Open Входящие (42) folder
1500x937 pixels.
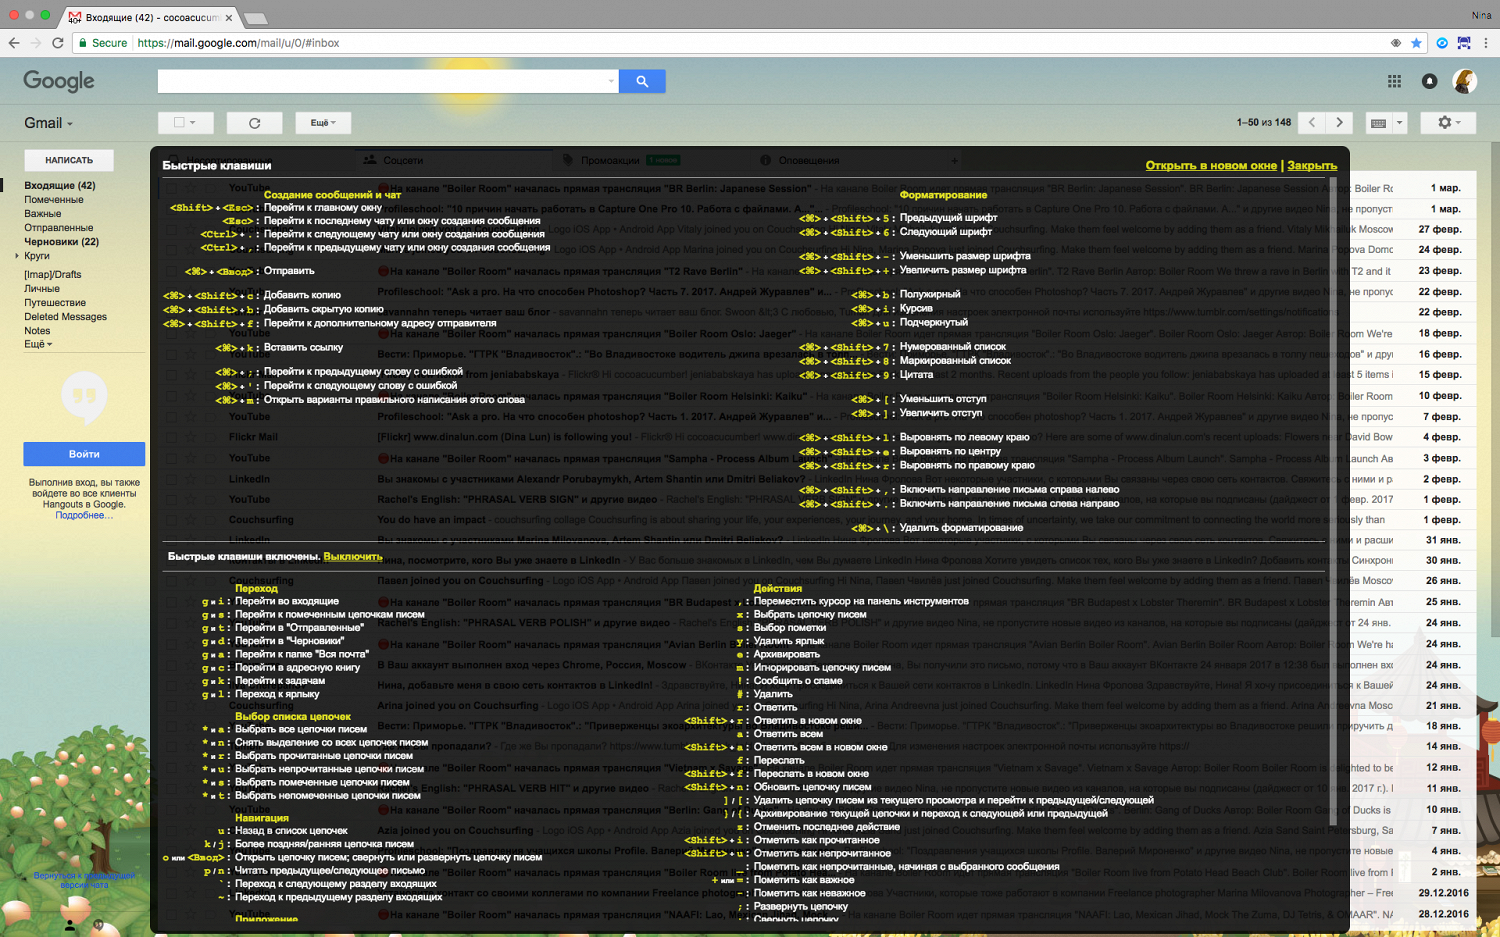[60, 185]
